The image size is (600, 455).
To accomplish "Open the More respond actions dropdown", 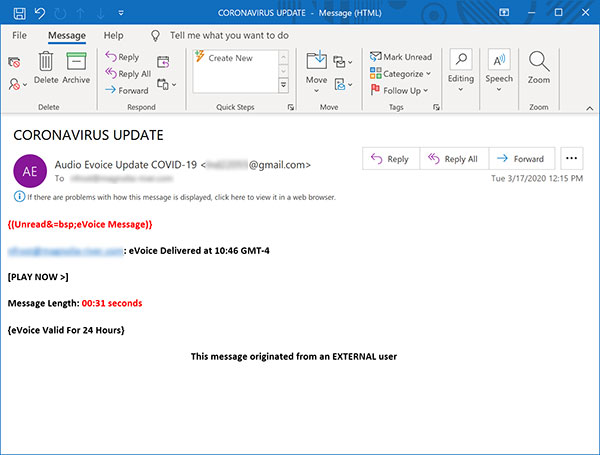I will tap(166, 84).
